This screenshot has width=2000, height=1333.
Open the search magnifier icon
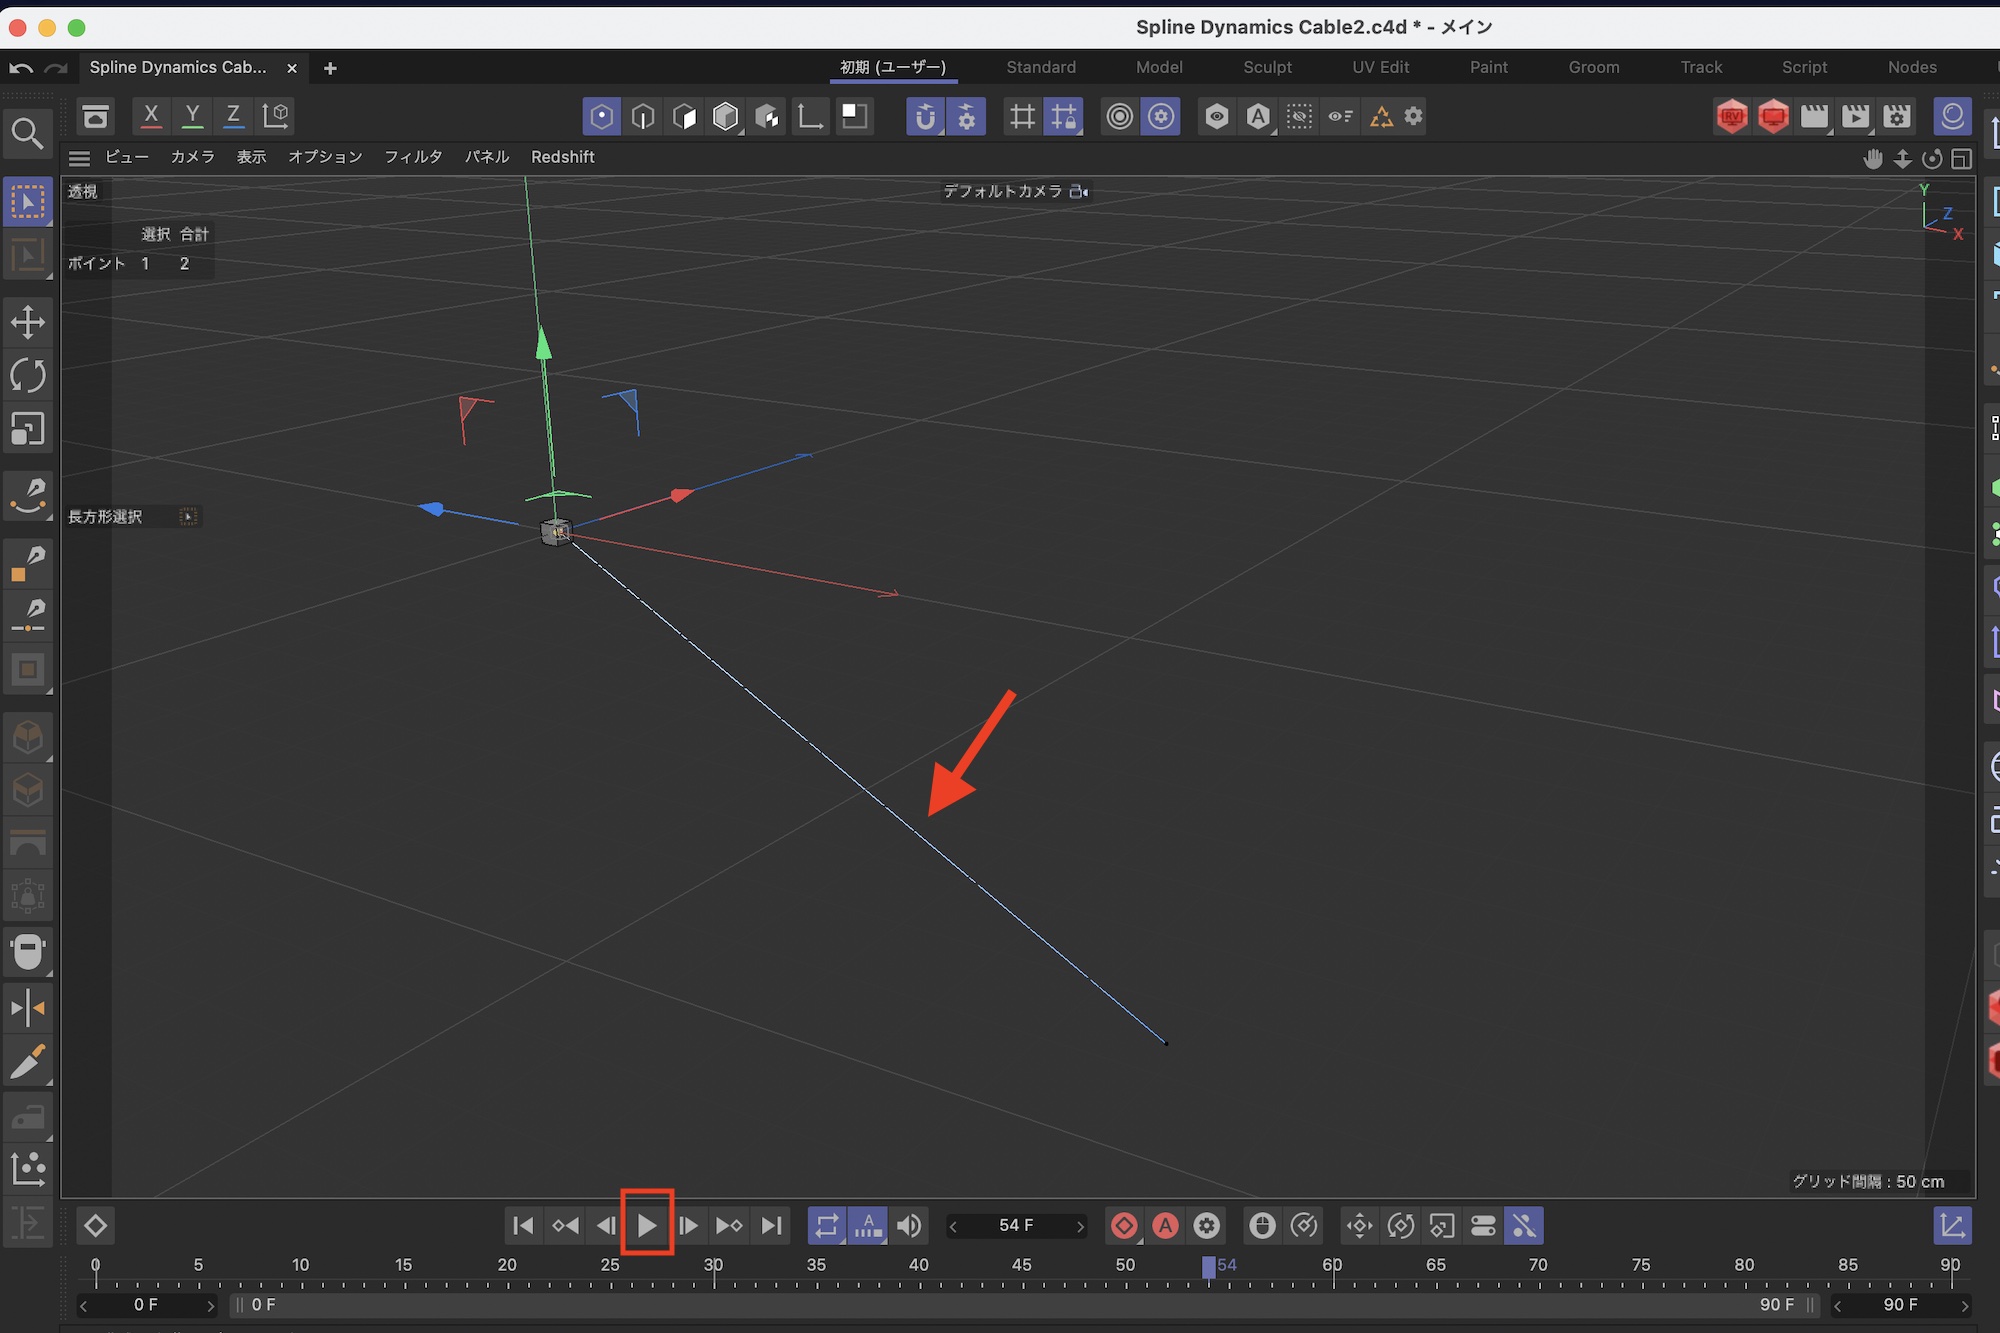click(27, 133)
